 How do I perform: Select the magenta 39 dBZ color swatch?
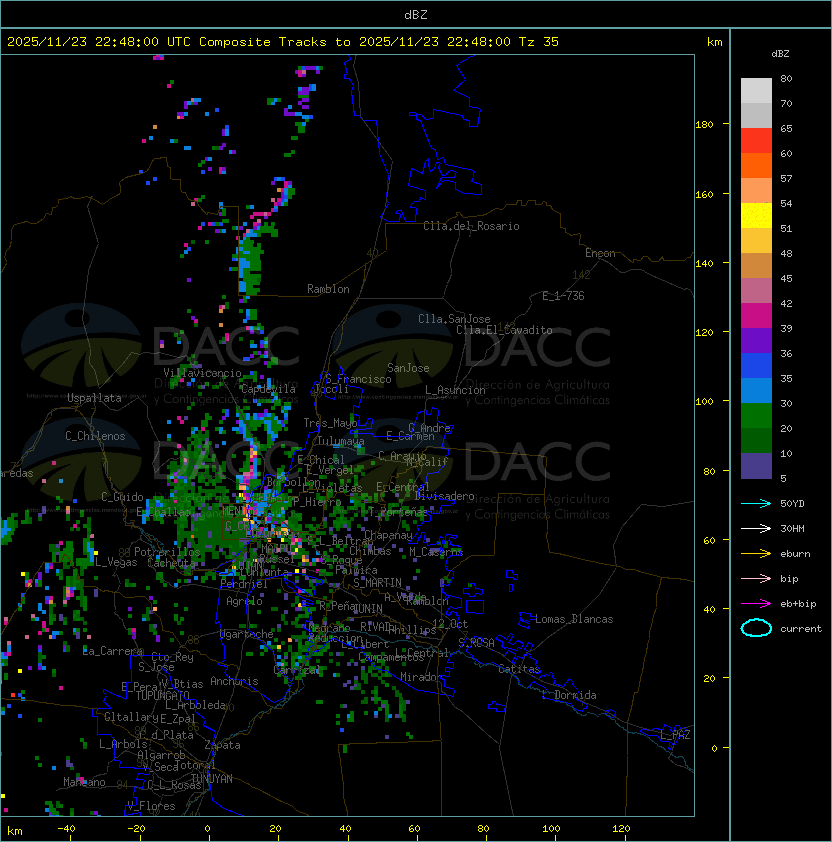click(x=756, y=316)
